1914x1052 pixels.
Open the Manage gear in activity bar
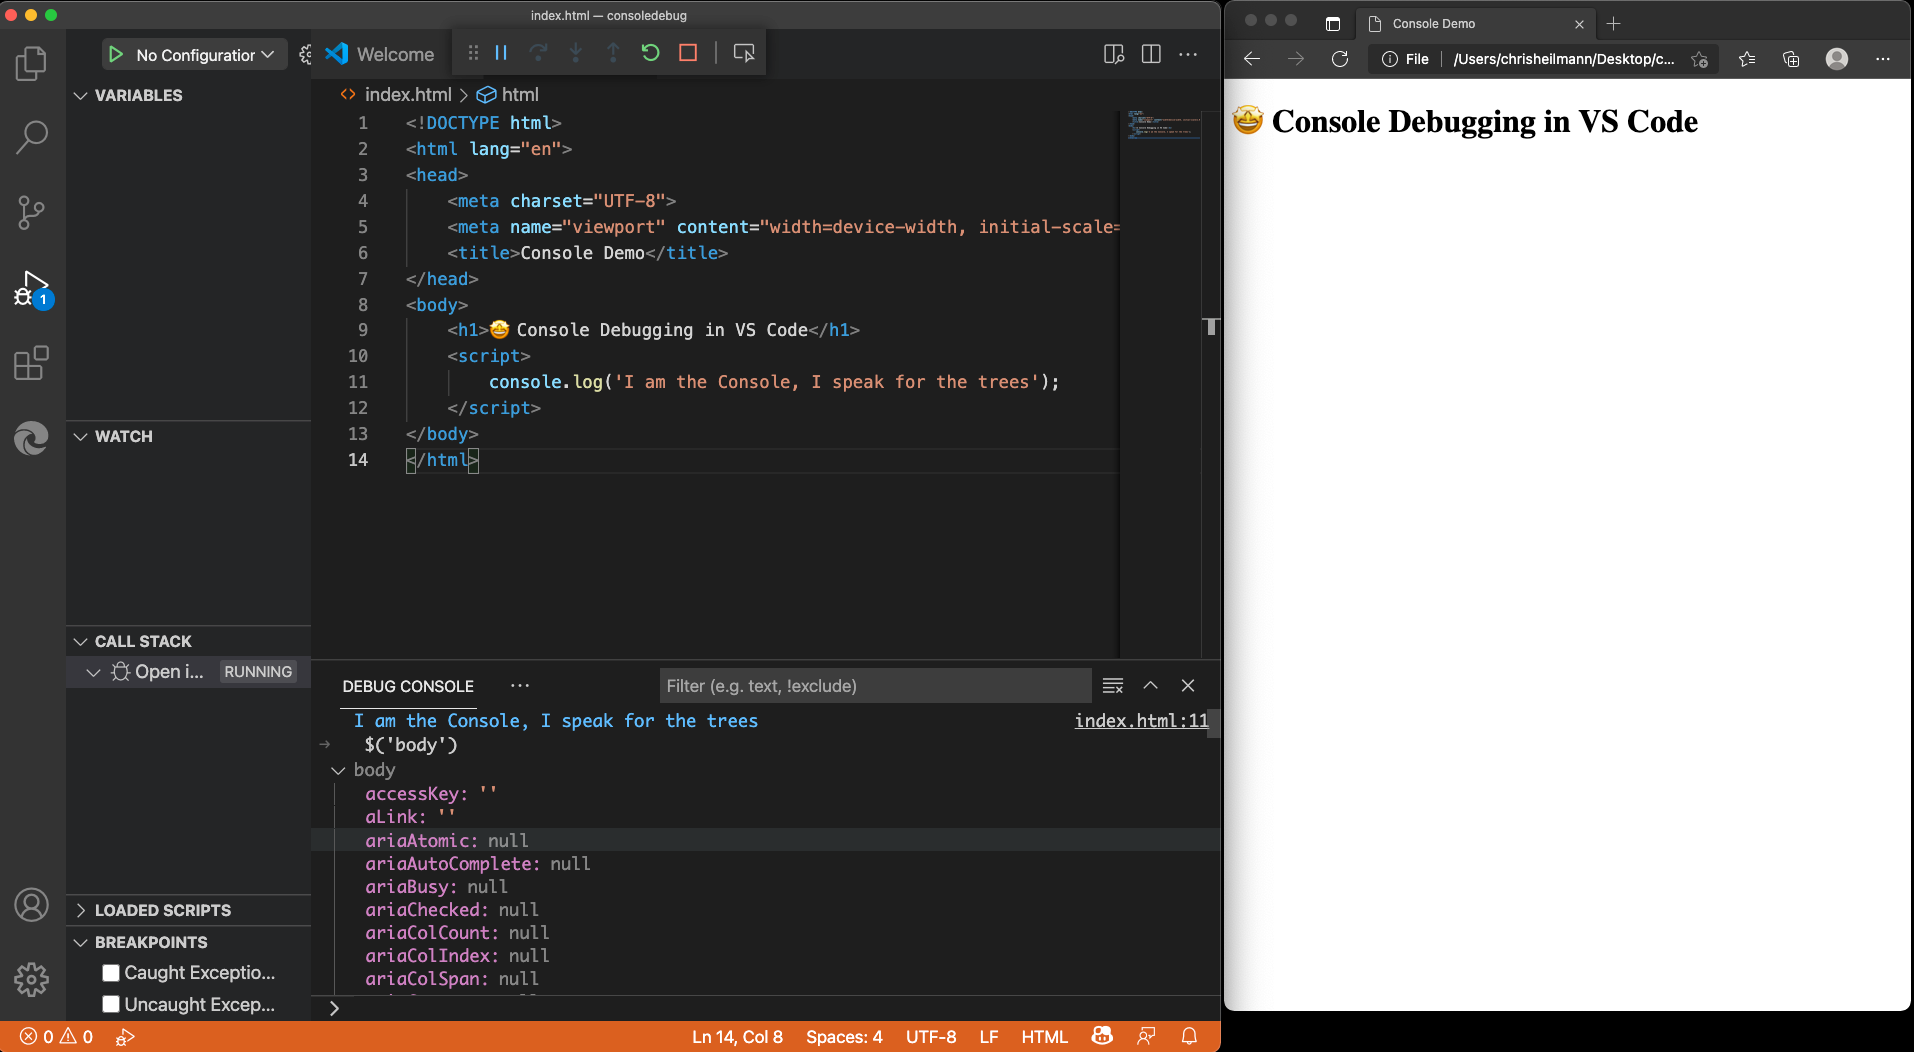pyautogui.click(x=31, y=979)
